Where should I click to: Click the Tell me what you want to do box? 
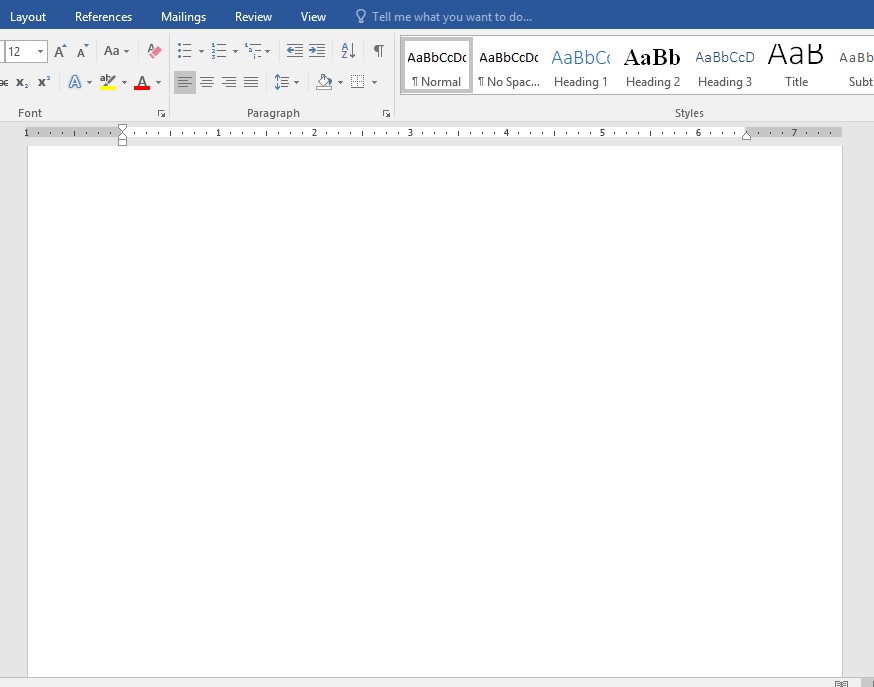[x=451, y=17]
